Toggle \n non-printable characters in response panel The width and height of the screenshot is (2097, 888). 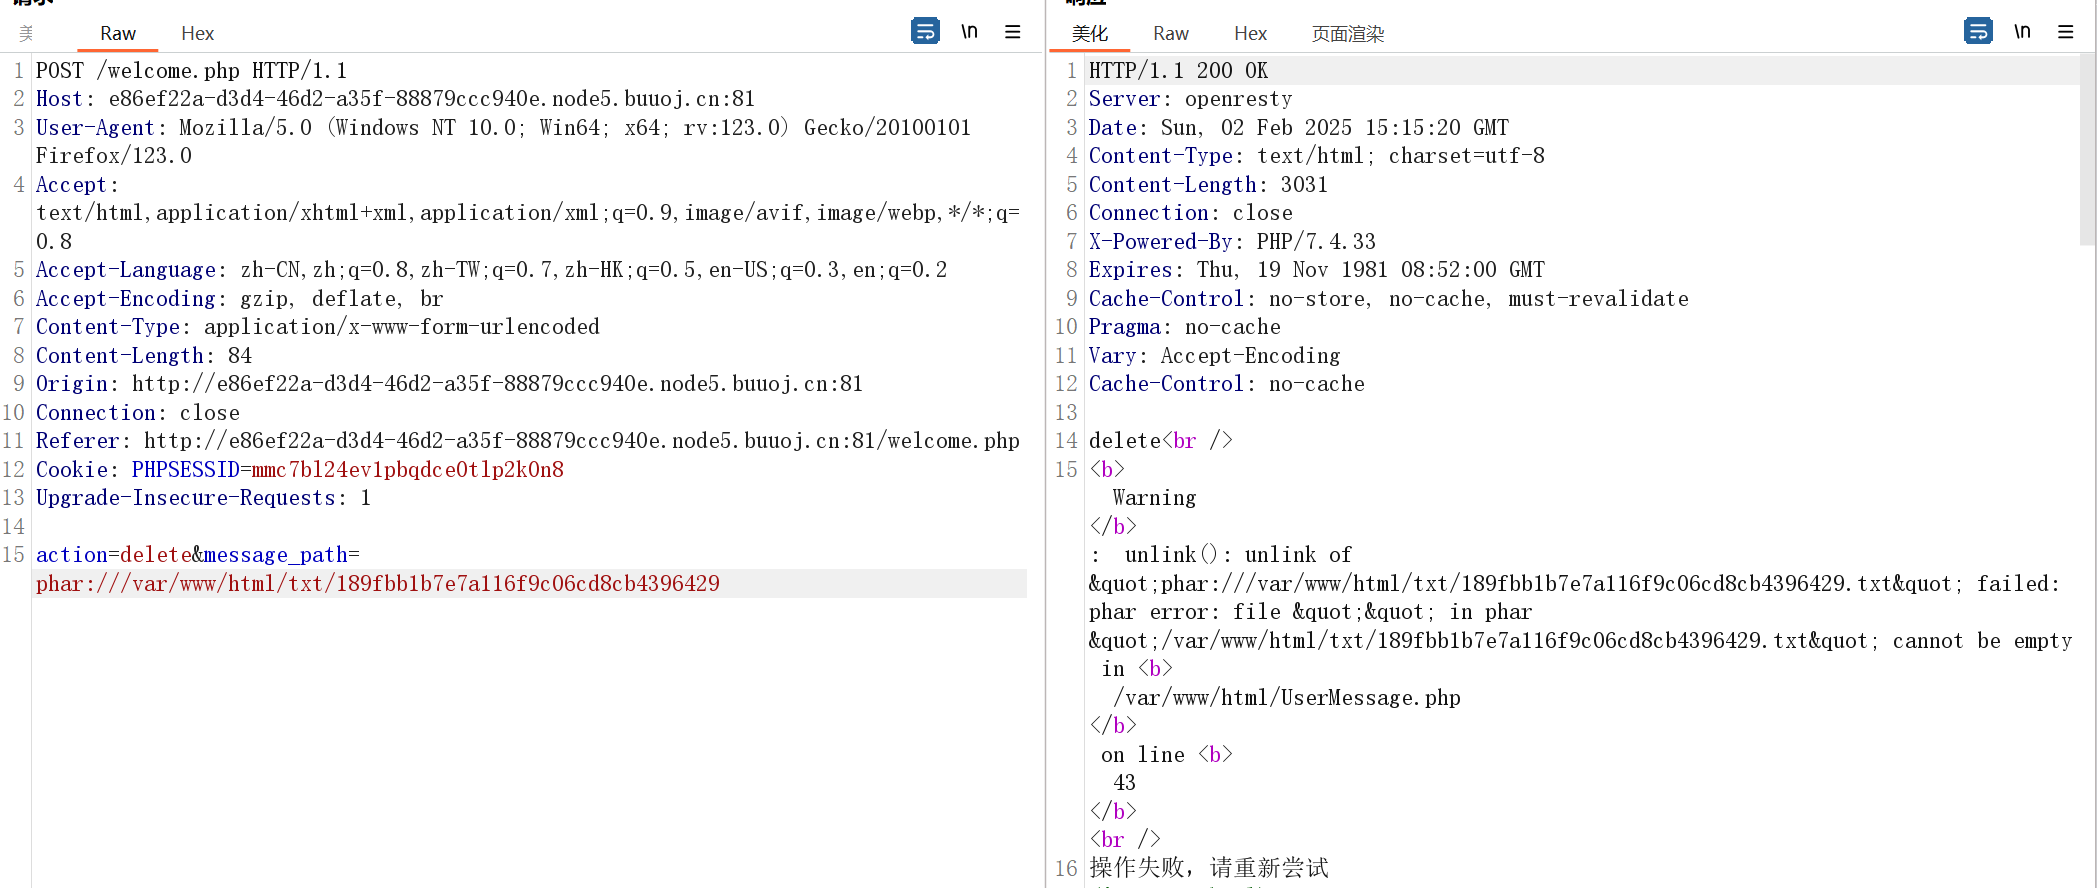pyautogui.click(x=2022, y=31)
